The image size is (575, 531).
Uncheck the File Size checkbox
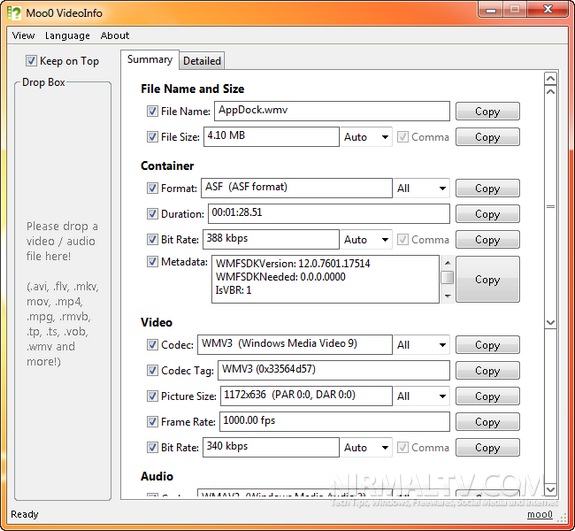coord(152,137)
